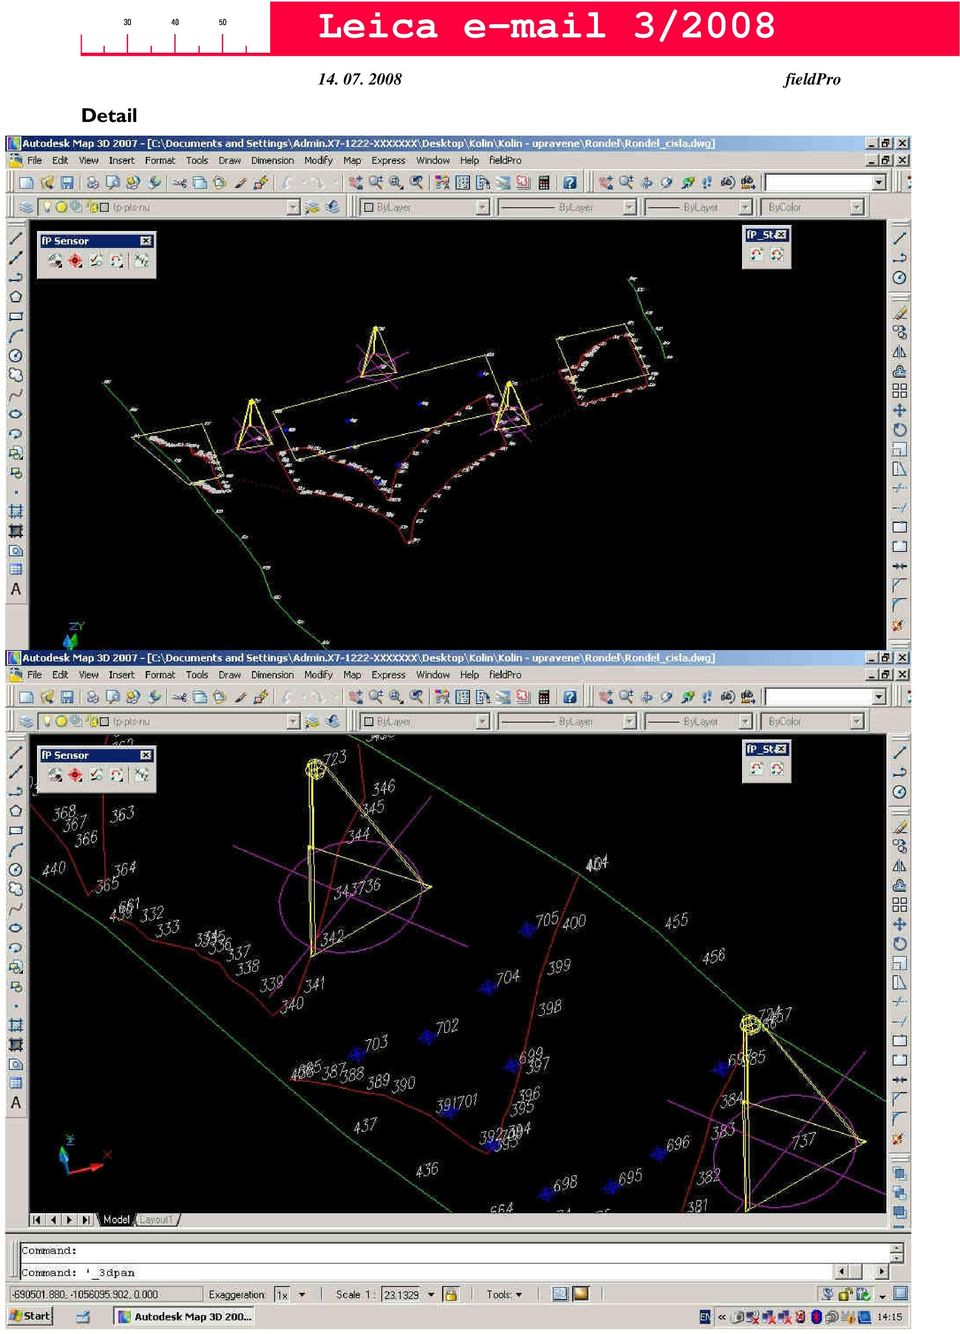Expand the layer list dropdown in the lower window
The width and height of the screenshot is (960, 1334).
(x=293, y=721)
